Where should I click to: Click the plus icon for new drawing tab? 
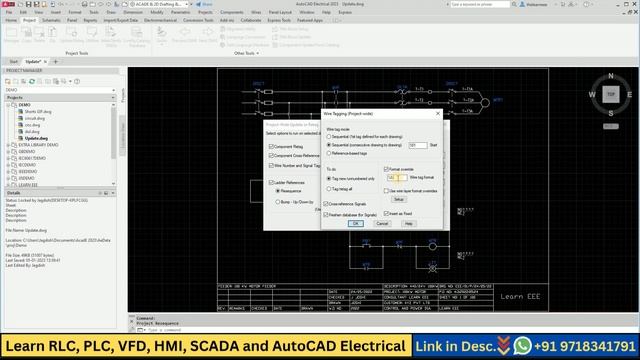click(x=56, y=62)
